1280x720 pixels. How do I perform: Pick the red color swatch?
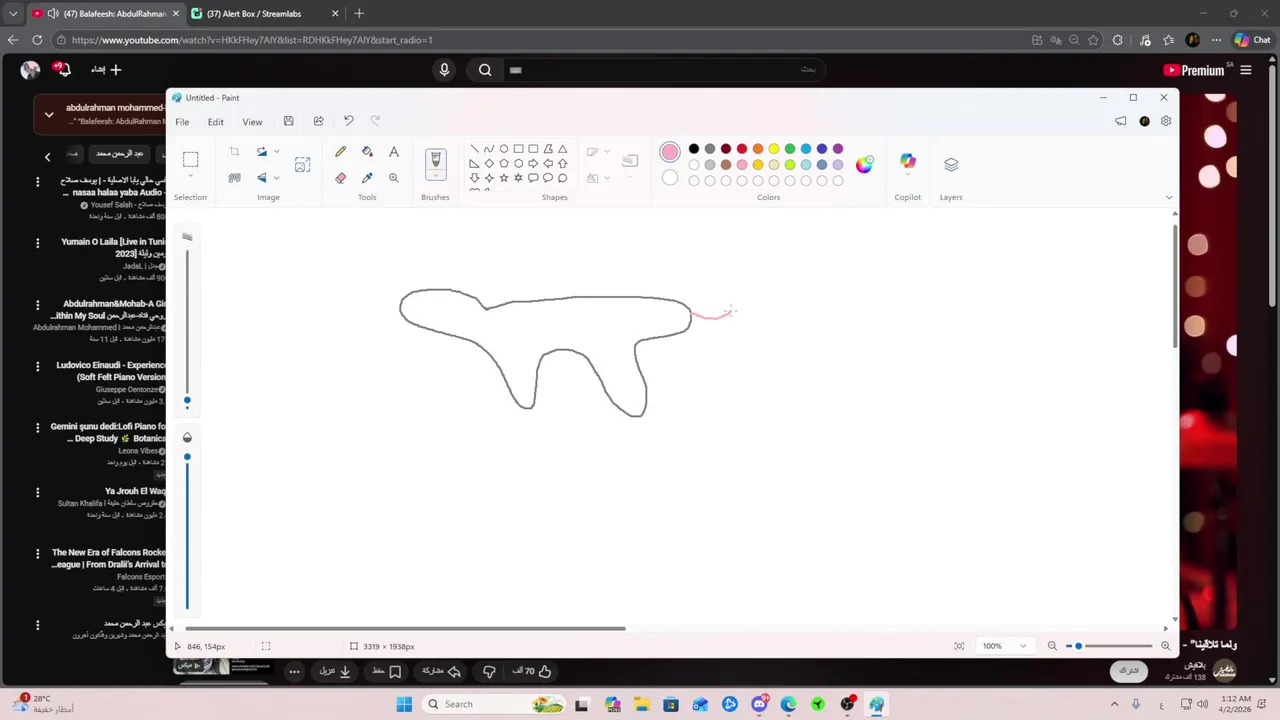742,149
